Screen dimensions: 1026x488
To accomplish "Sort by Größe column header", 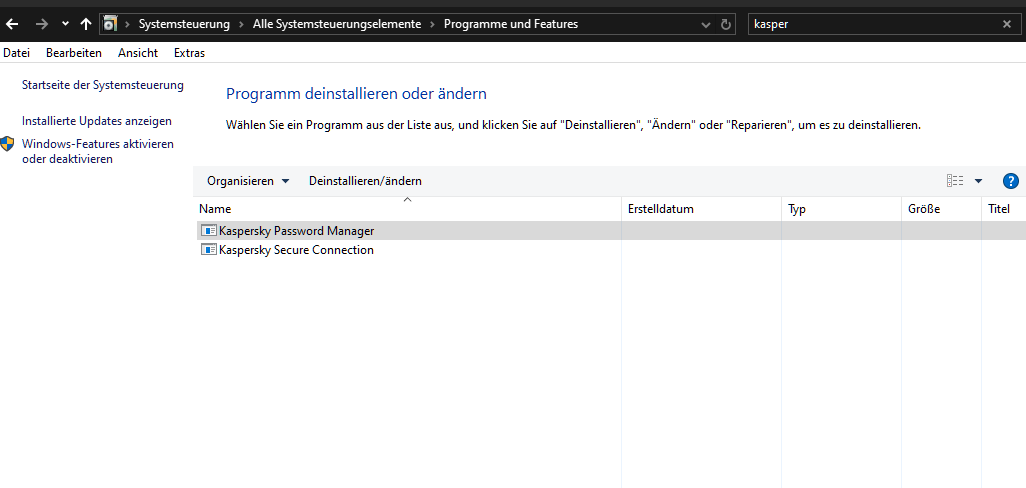I will tap(941, 209).
